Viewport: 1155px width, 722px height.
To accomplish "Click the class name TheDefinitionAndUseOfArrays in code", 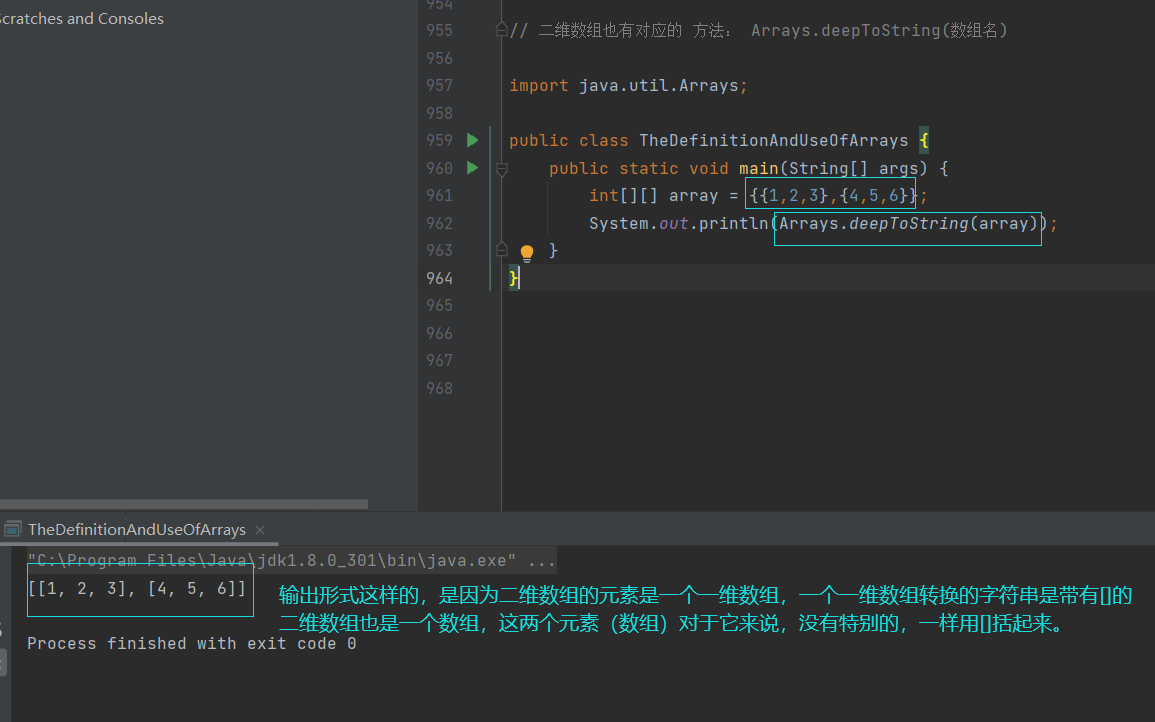I will (x=773, y=140).
